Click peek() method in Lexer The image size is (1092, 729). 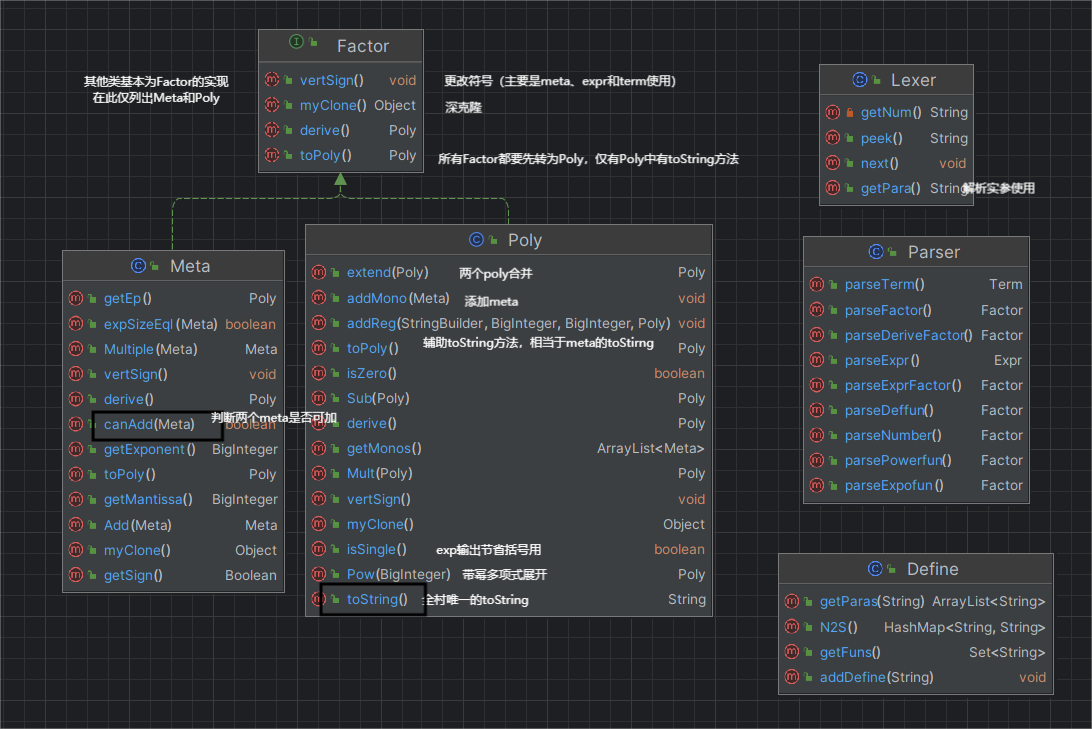(882, 138)
